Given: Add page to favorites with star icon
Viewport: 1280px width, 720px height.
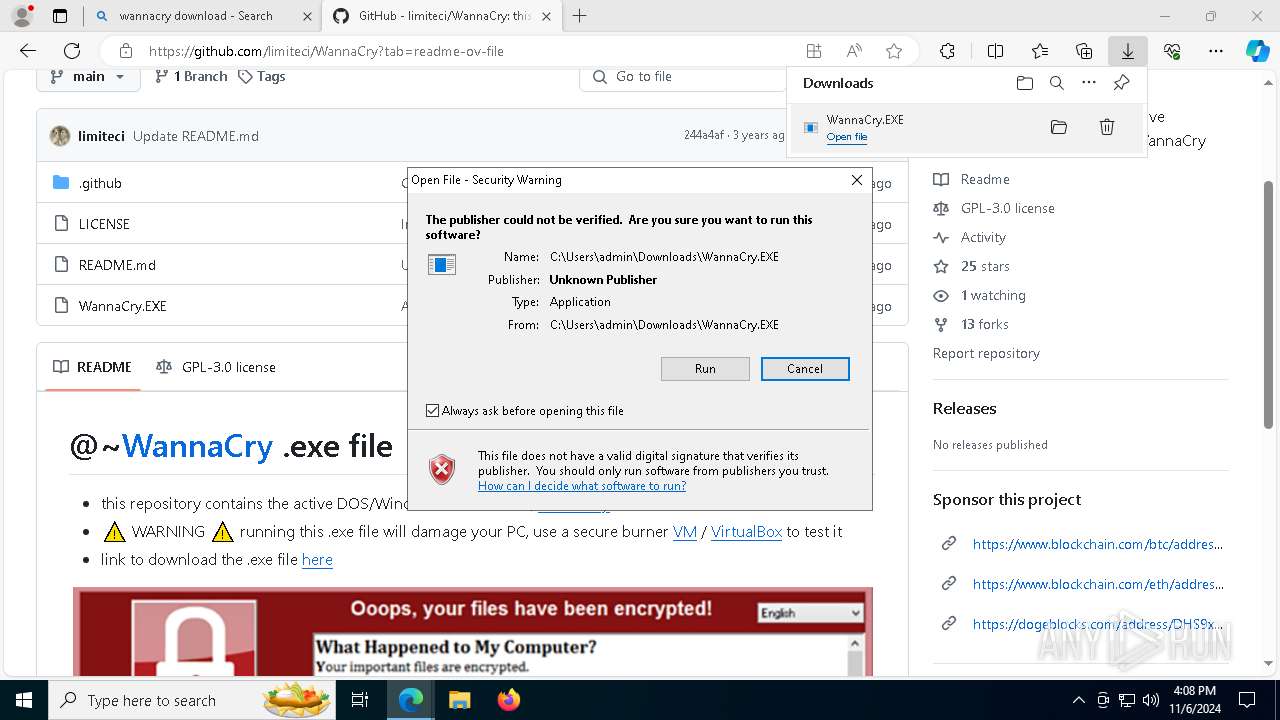Looking at the screenshot, I should click(x=894, y=51).
